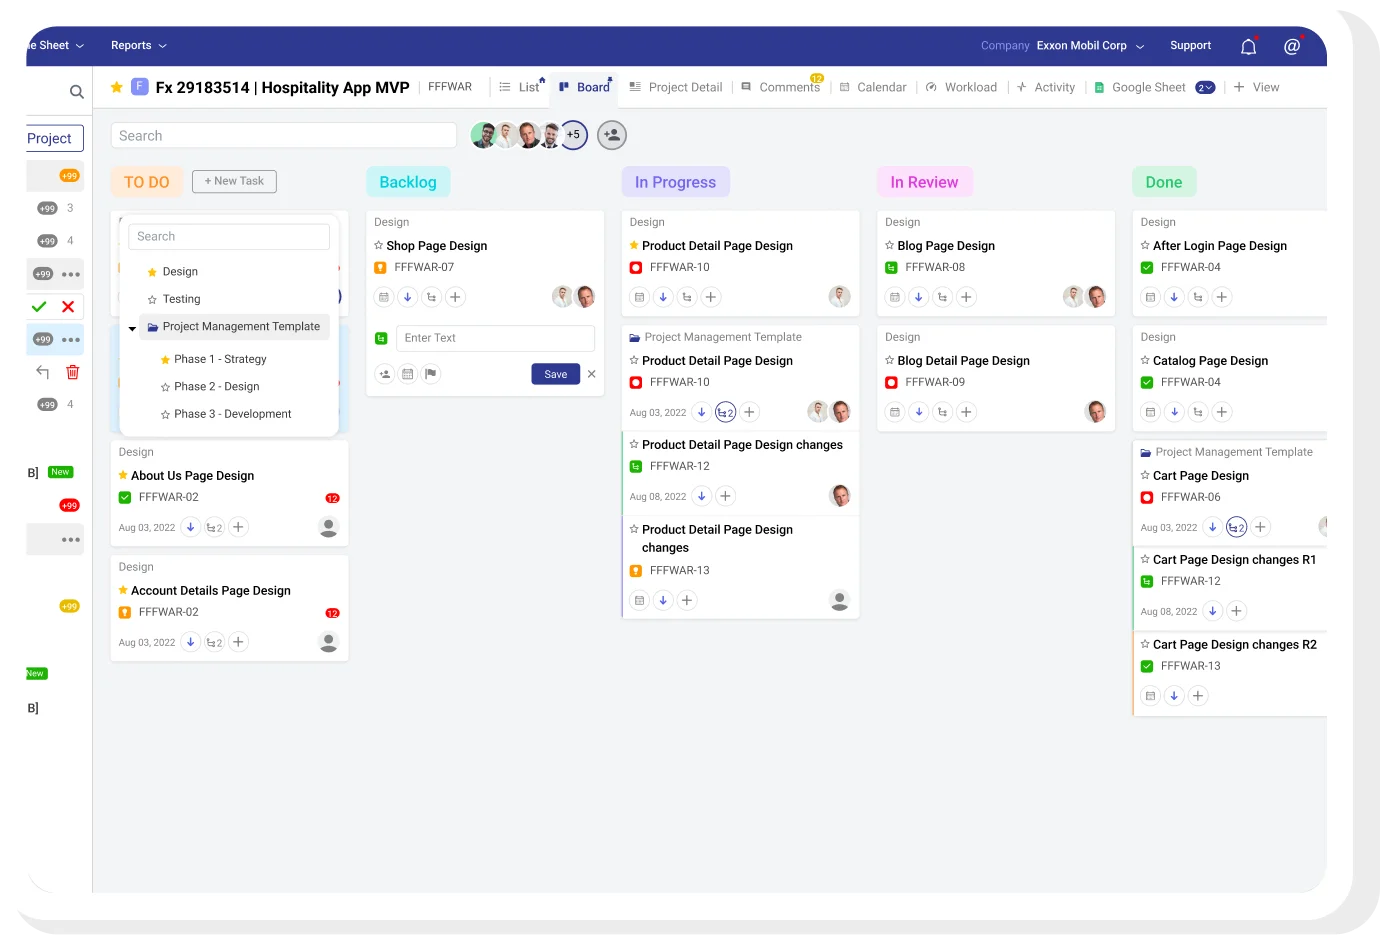Click the red trash delete icon in sidebar
1380x935 pixels.
(x=73, y=372)
